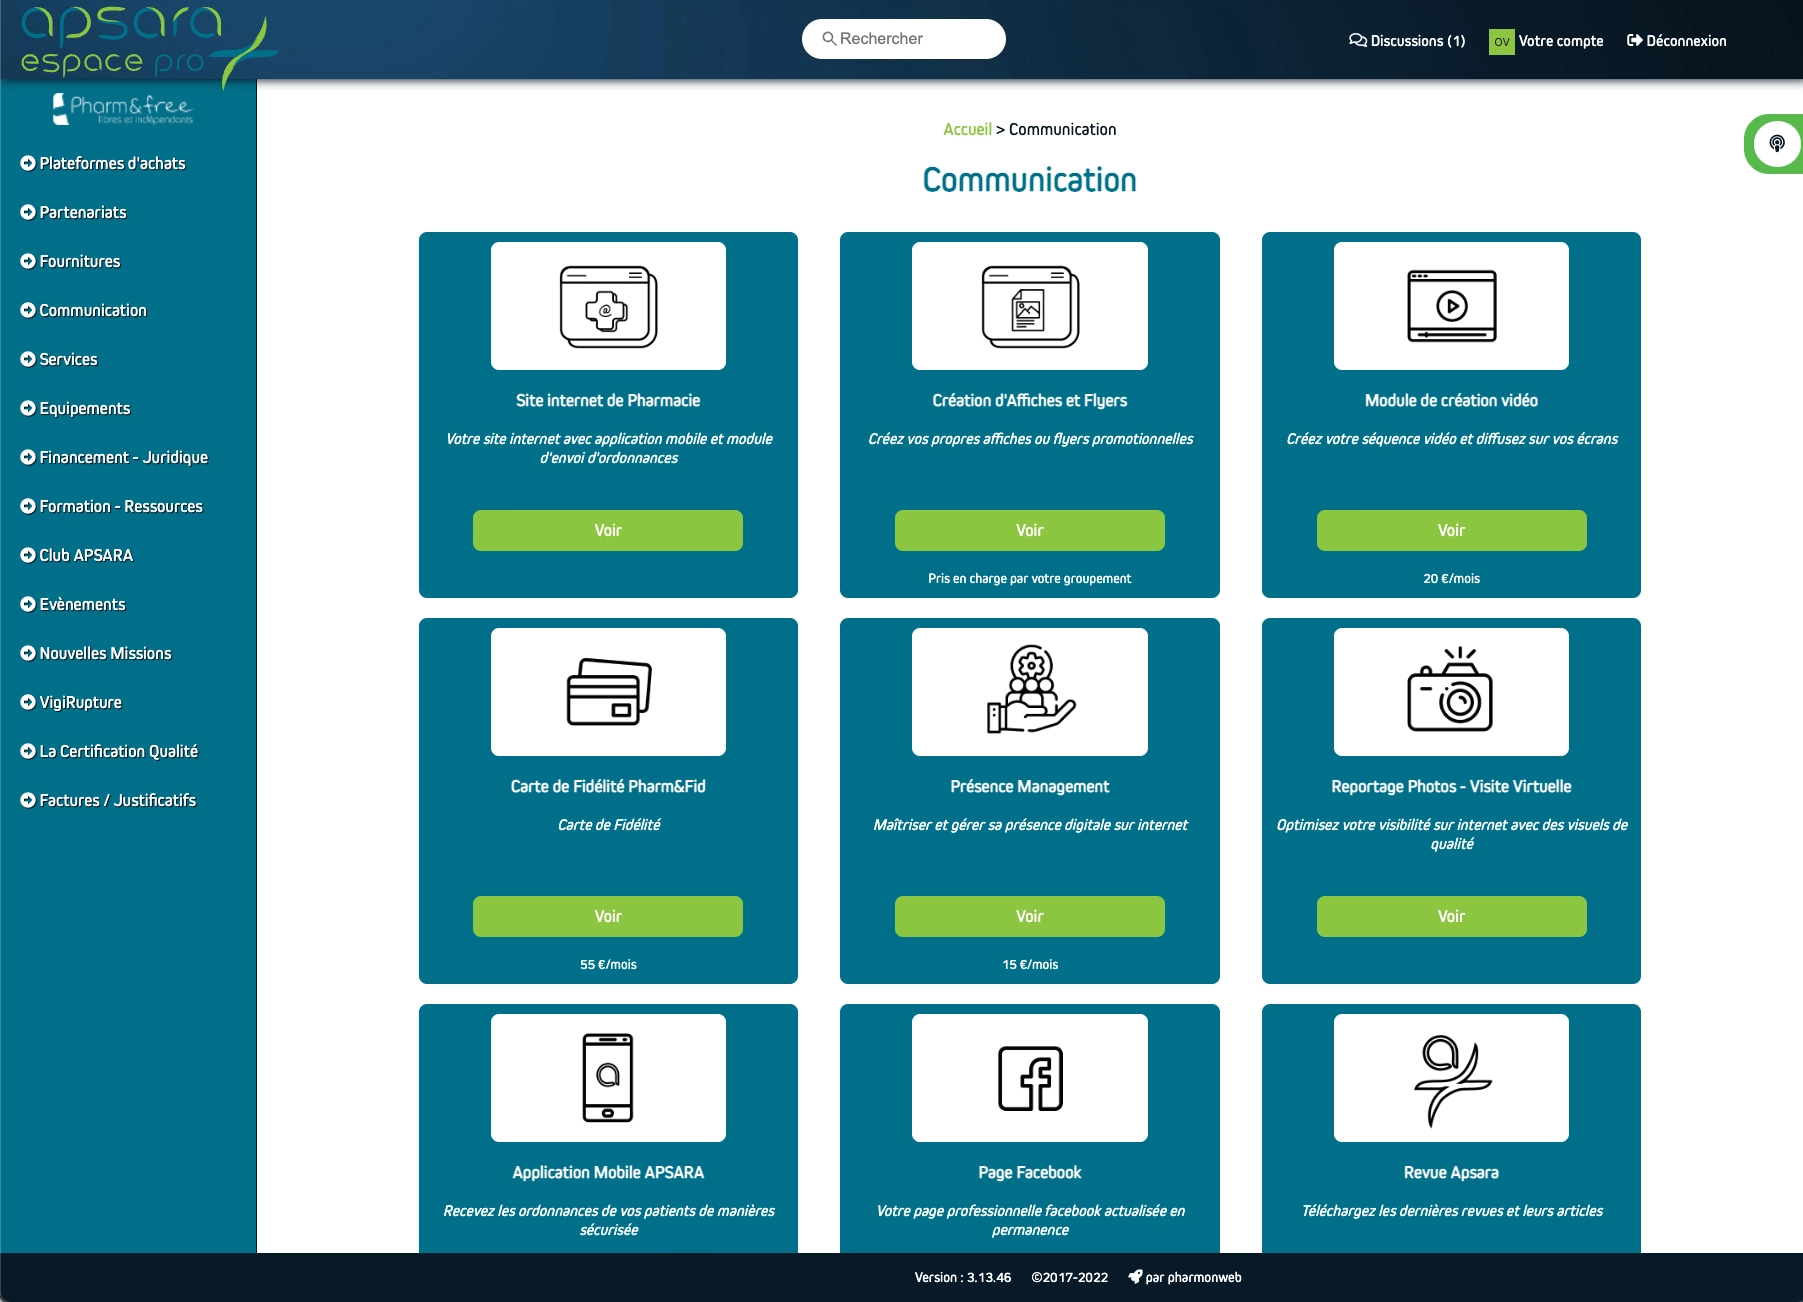Click the Création d'Affiches et Flyers icon
Screen dimensions: 1803x1302
tap(1030, 306)
